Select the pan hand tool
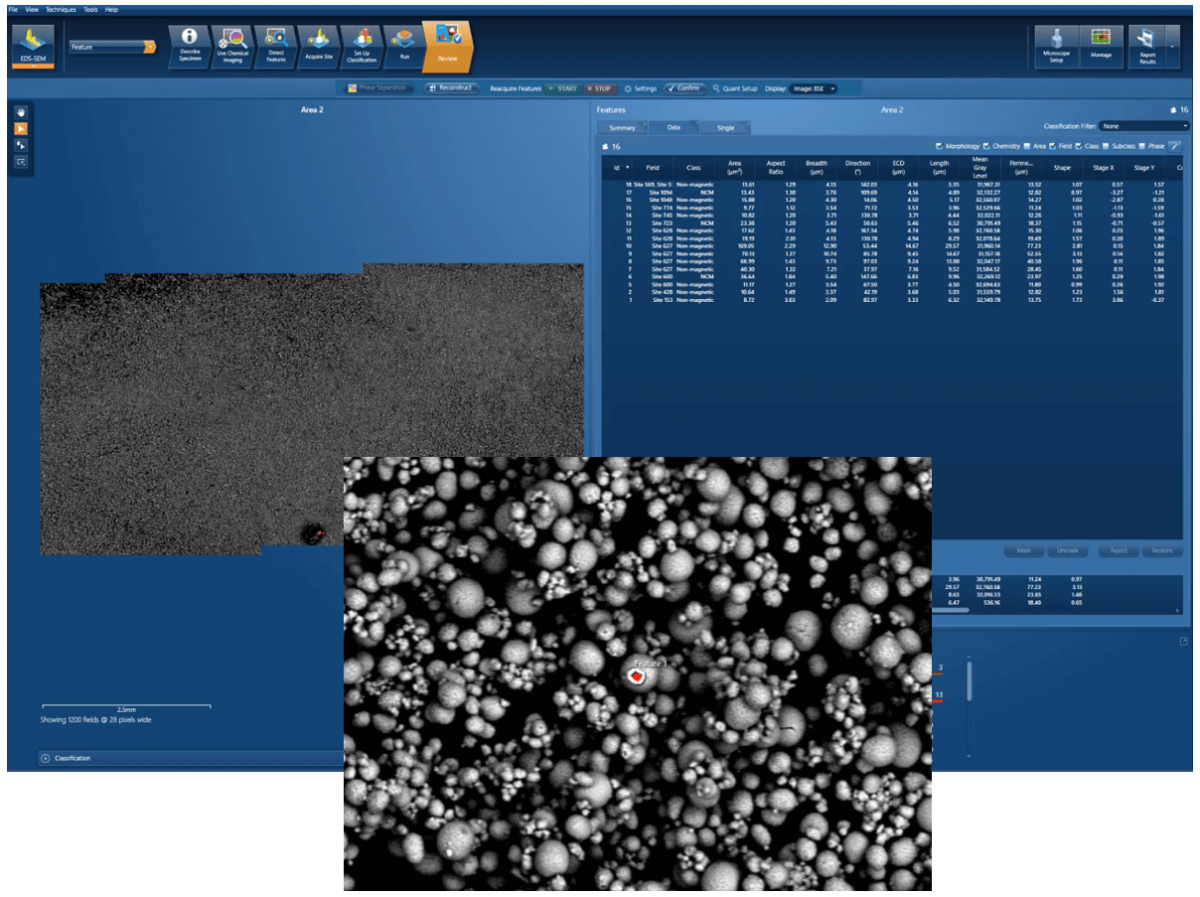This screenshot has width=1200, height=897. 20,112
